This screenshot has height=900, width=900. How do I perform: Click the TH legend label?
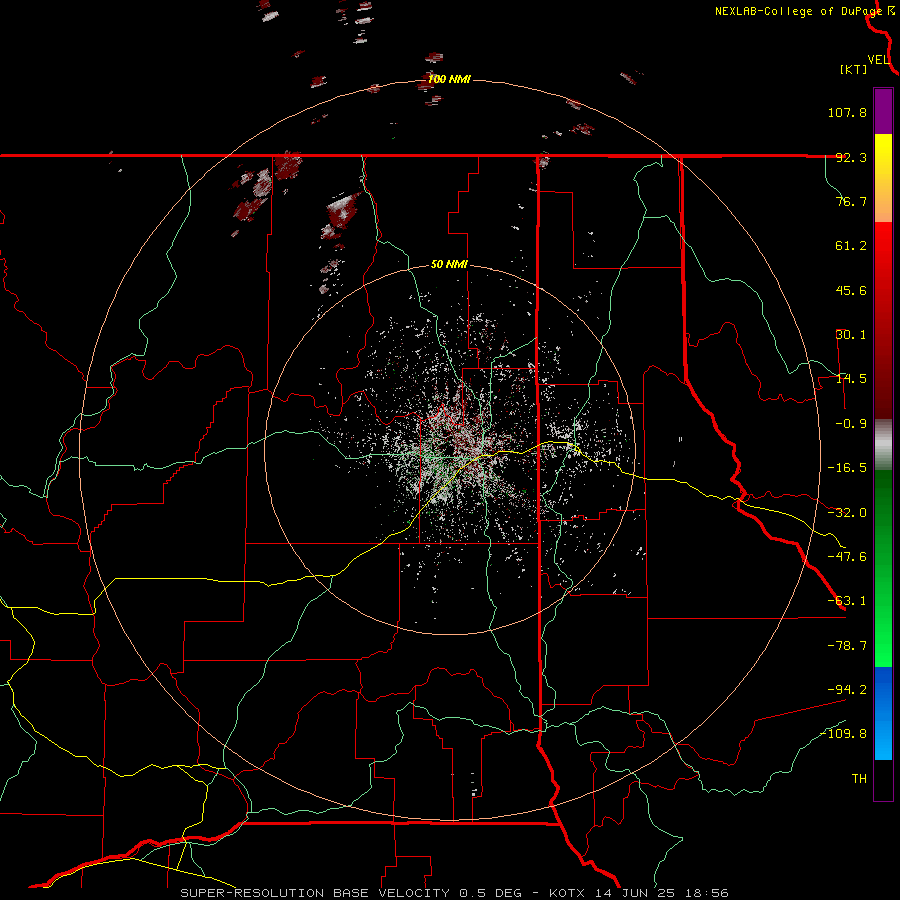pyautogui.click(x=859, y=779)
